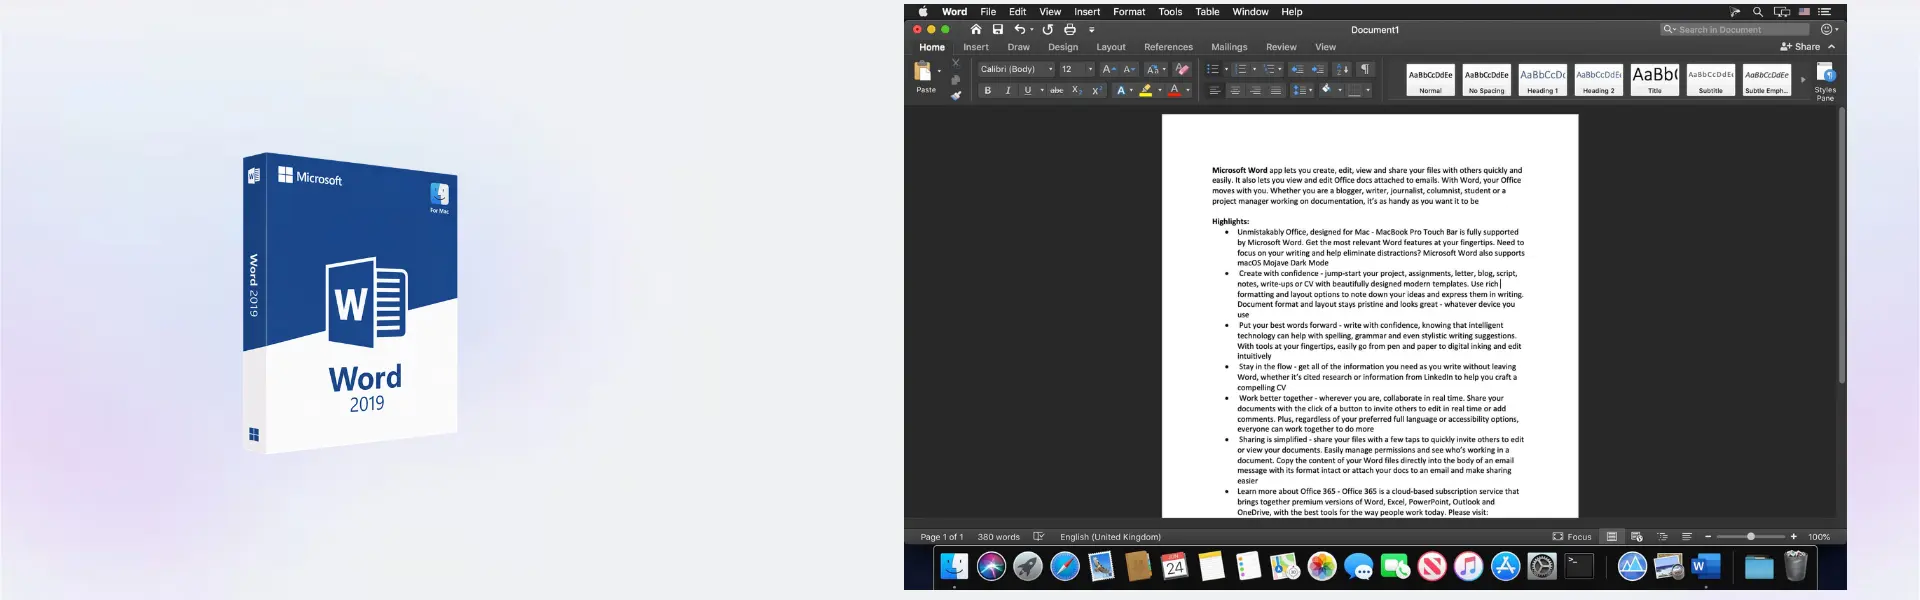
Task: Increase the paragraph indent
Action: click(1318, 69)
